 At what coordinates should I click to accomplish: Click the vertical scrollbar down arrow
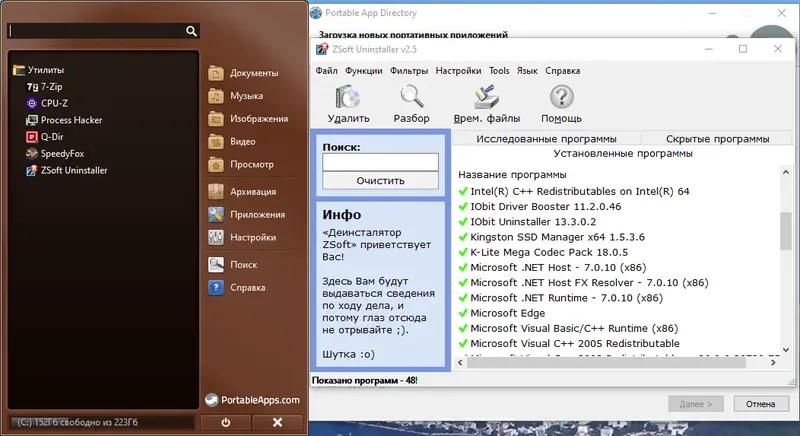(x=786, y=350)
